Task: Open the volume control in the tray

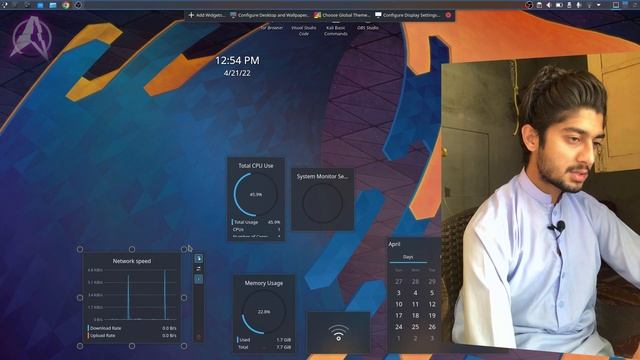Action: 549,5
